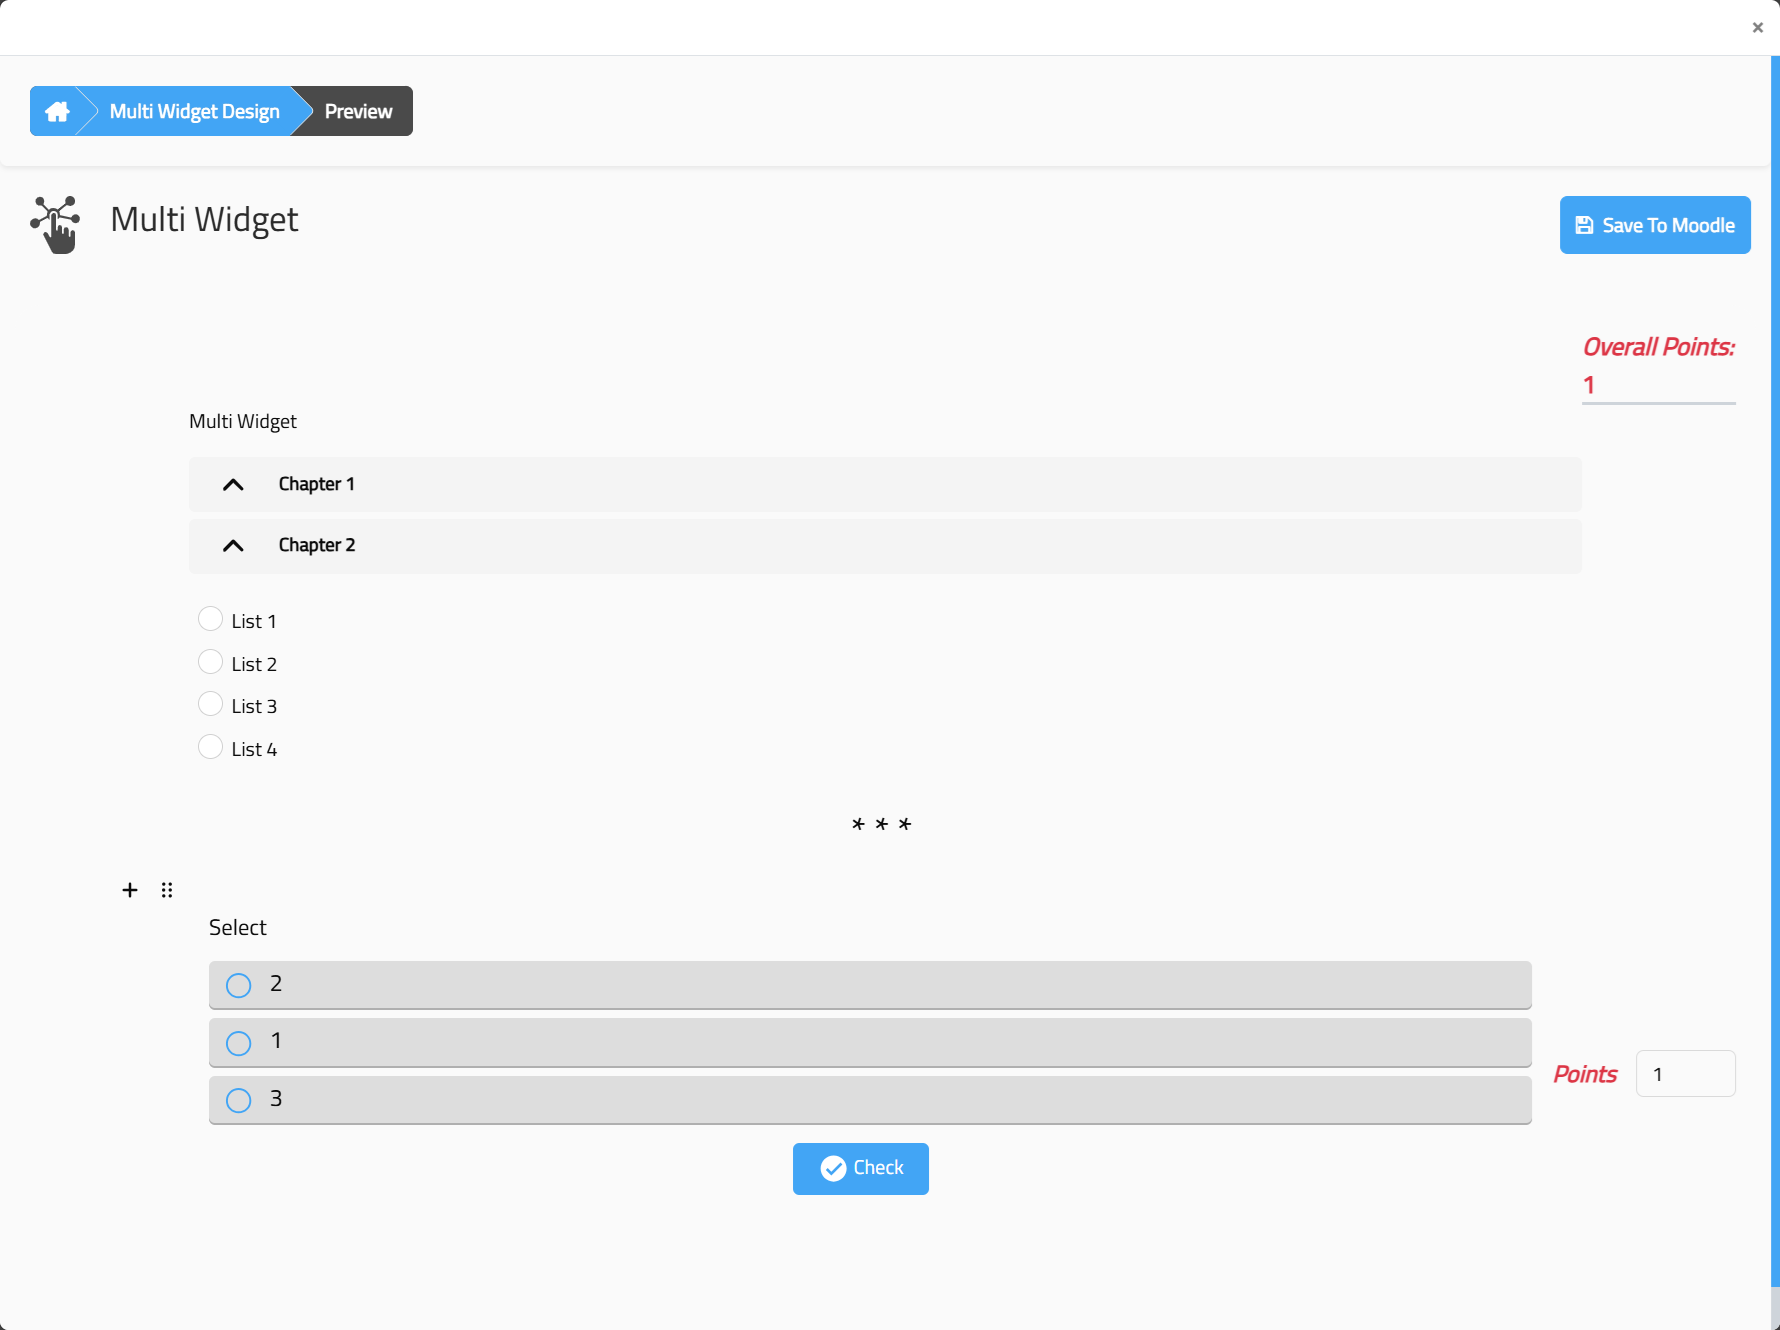This screenshot has height=1330, width=1780.
Task: Click the Multi Widget hand logo icon
Action: (55, 225)
